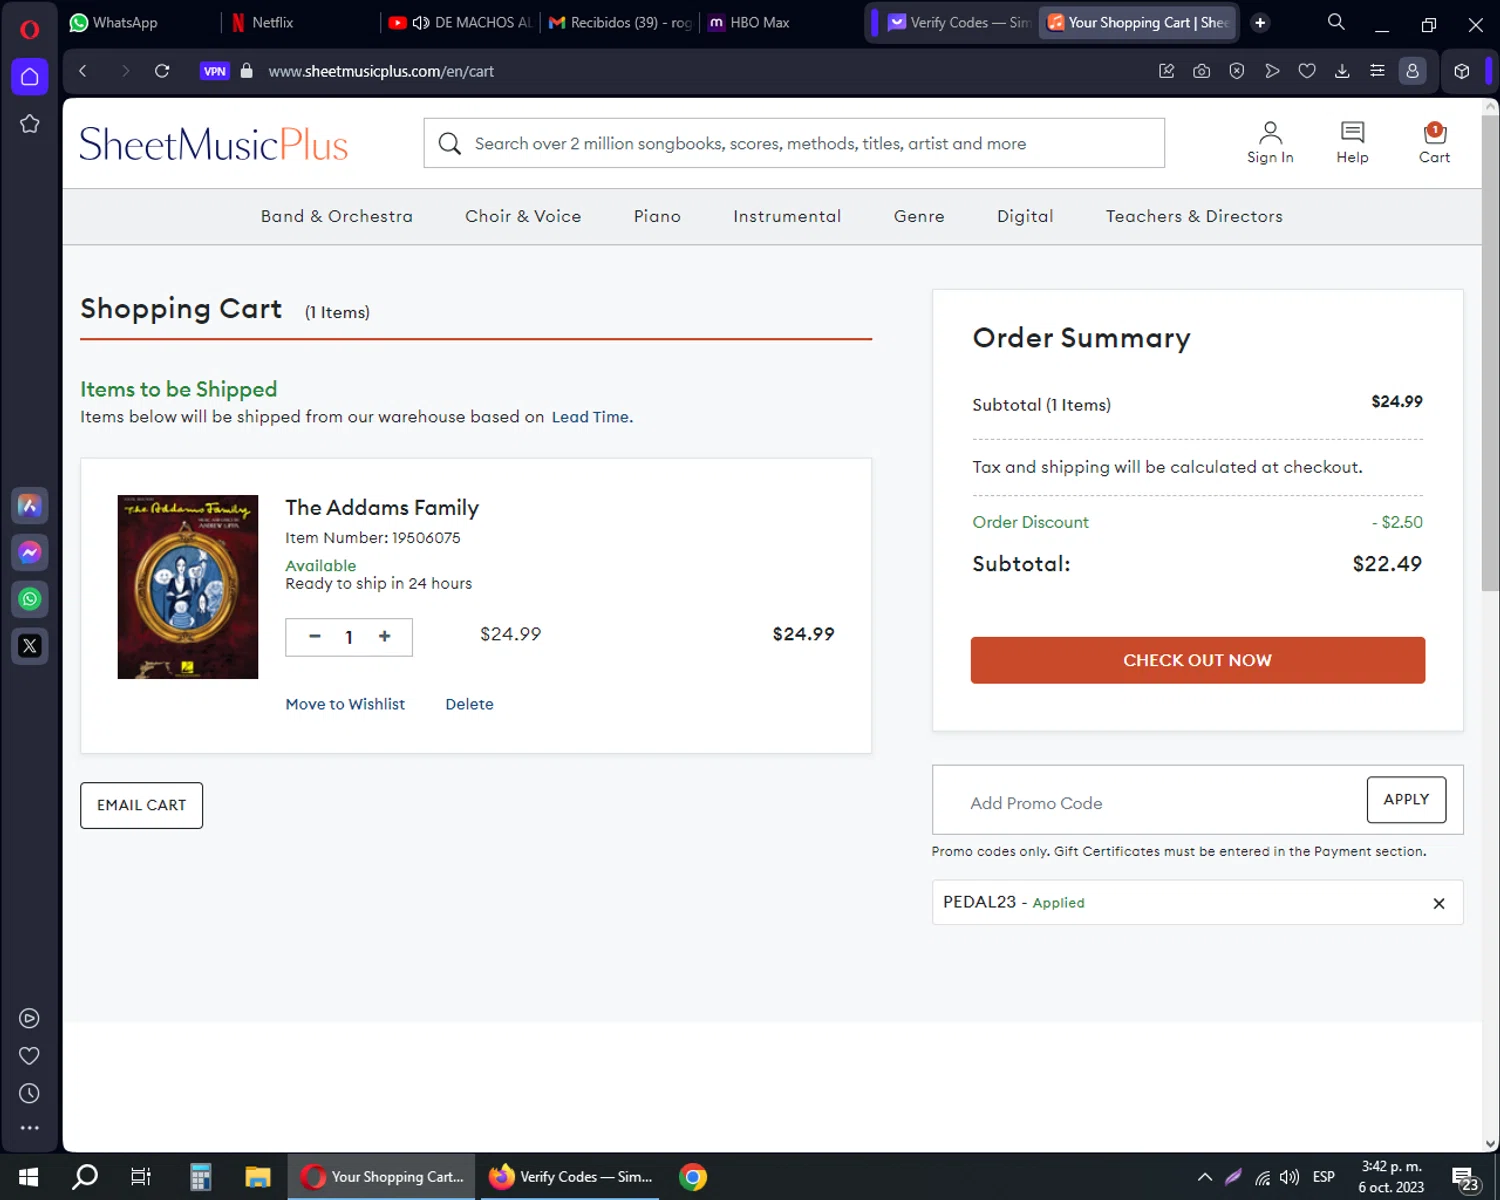Open the browser profile icon
The height and width of the screenshot is (1200, 1500).
(x=1412, y=71)
